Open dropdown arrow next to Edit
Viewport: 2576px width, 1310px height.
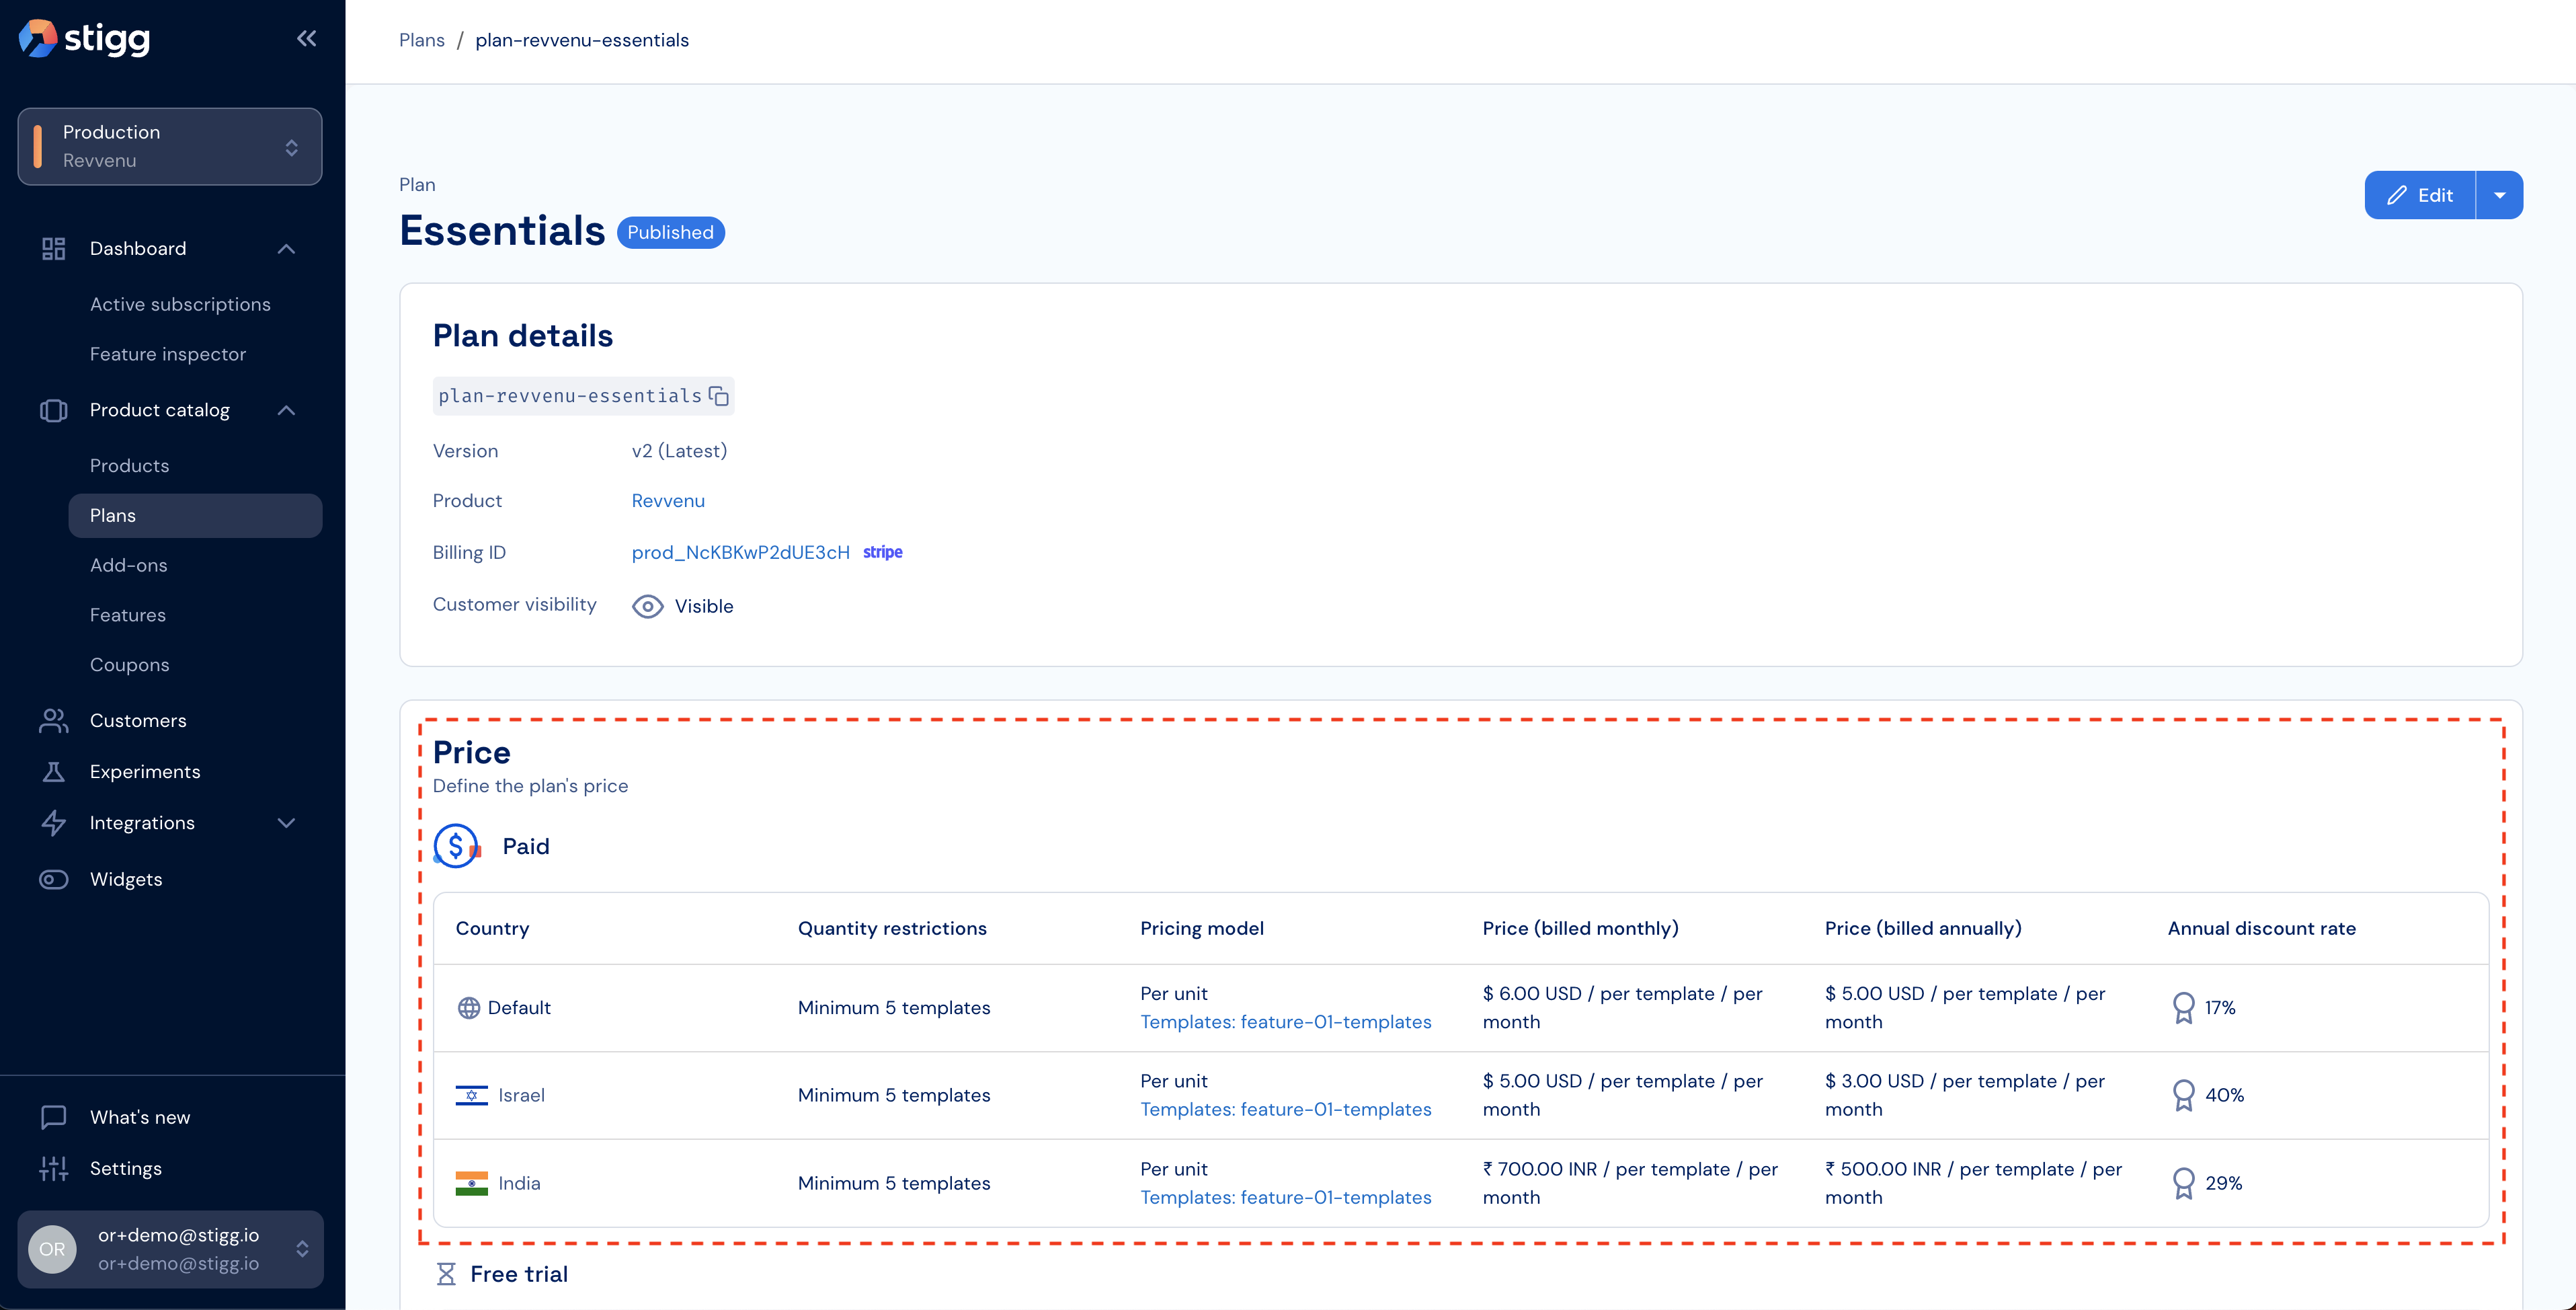click(x=2499, y=195)
